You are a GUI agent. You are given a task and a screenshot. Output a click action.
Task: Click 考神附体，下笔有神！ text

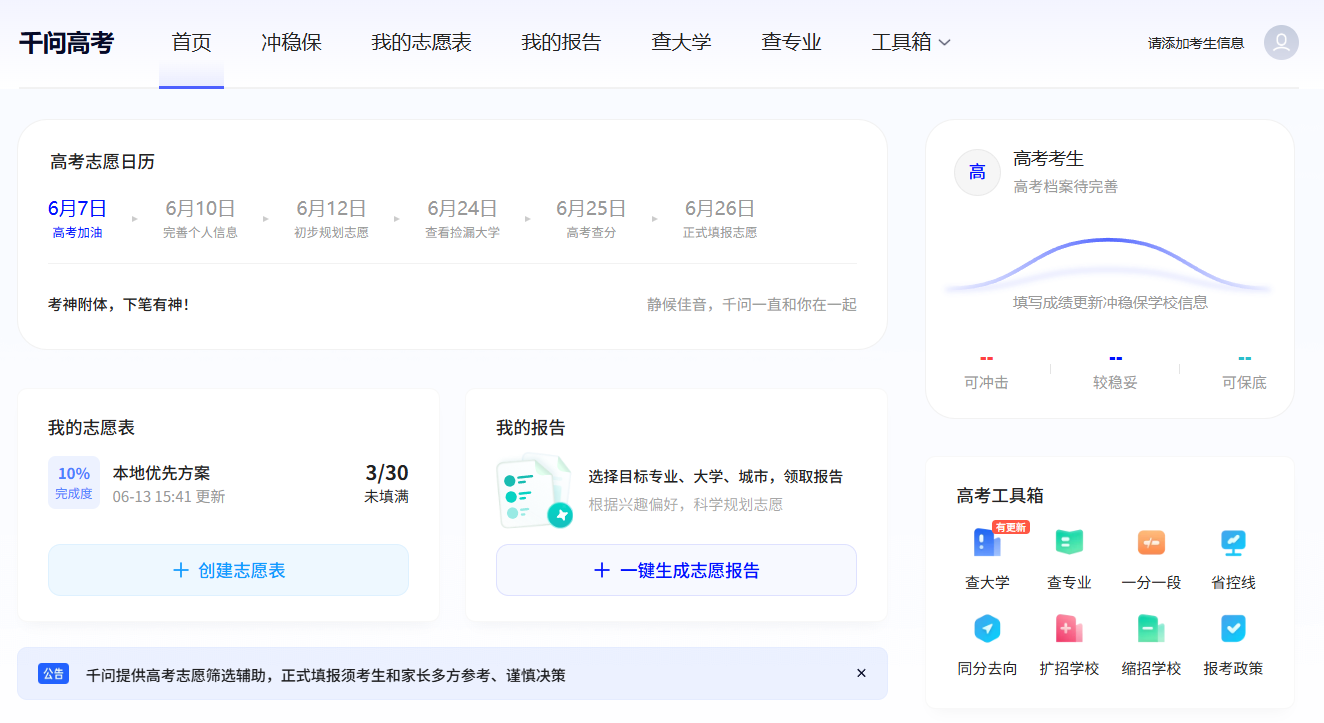click(x=119, y=304)
